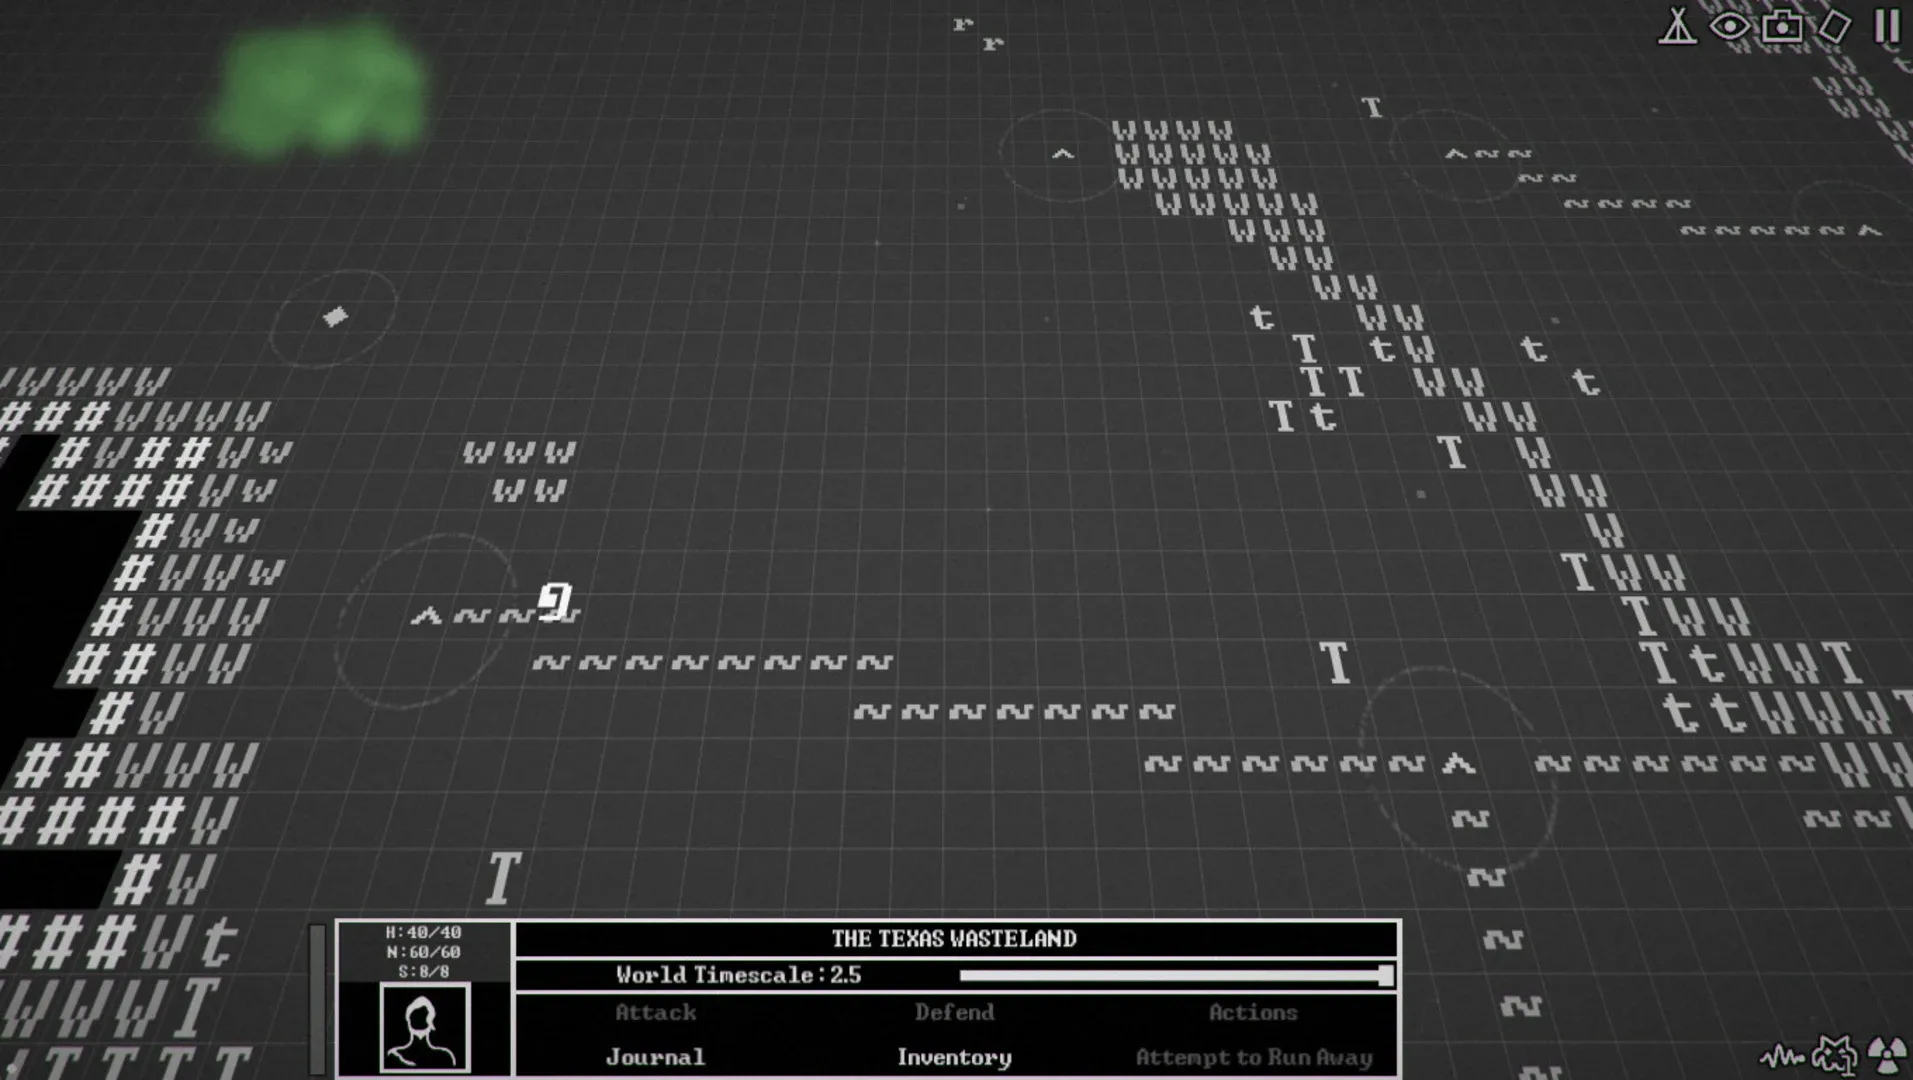
Task: Click the tilted card icon
Action: click(x=1834, y=26)
